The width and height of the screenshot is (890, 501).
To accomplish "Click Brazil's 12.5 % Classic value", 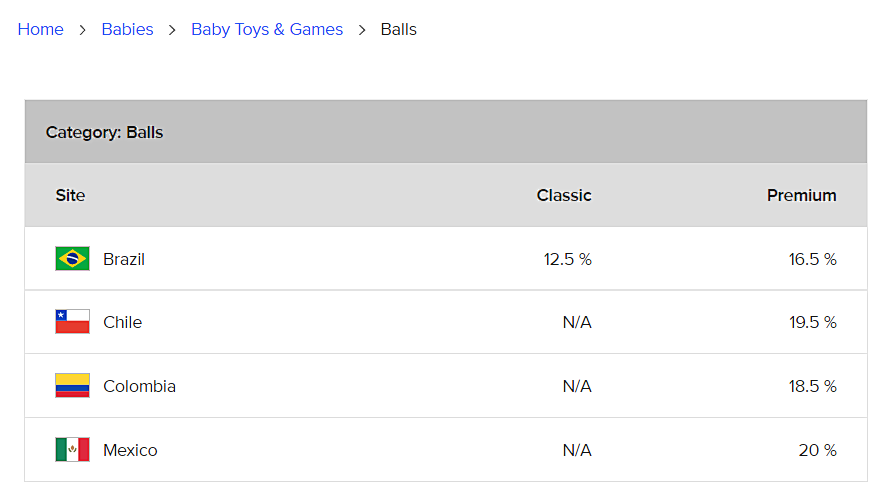I will 568,259.
